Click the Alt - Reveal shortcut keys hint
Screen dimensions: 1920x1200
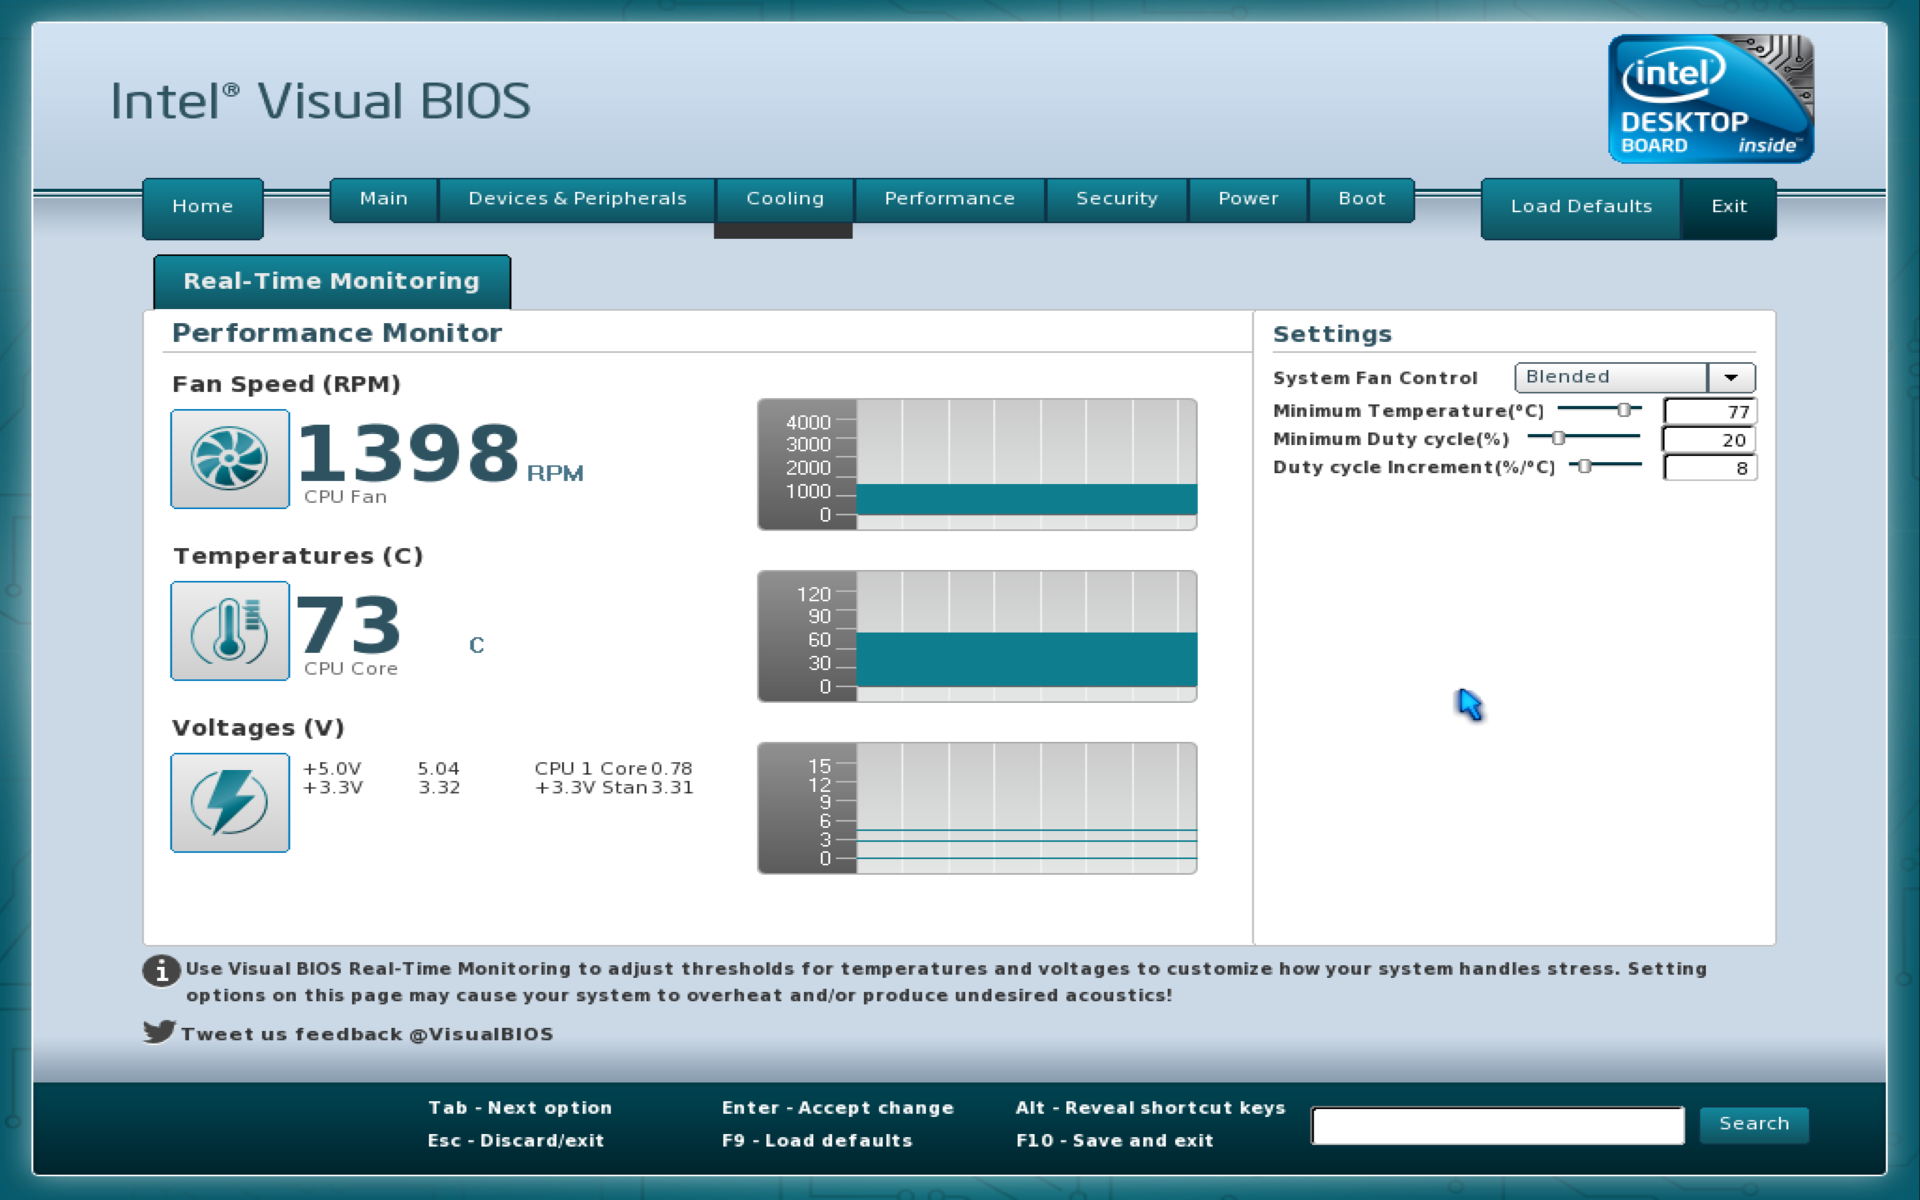1150,1107
